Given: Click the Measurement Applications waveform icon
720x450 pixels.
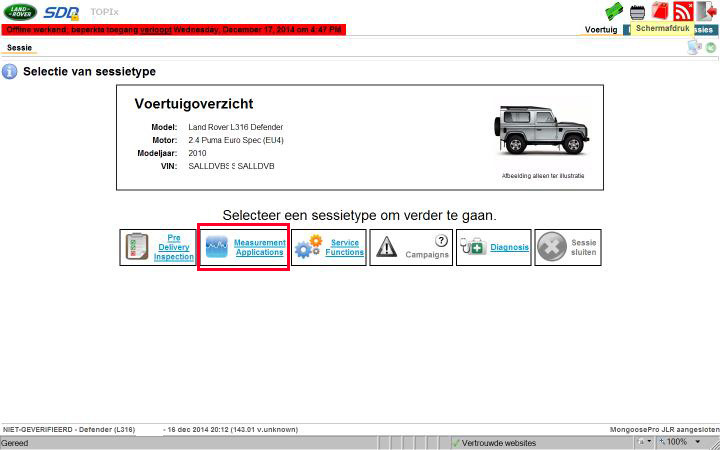Looking at the screenshot, I should coord(217,247).
